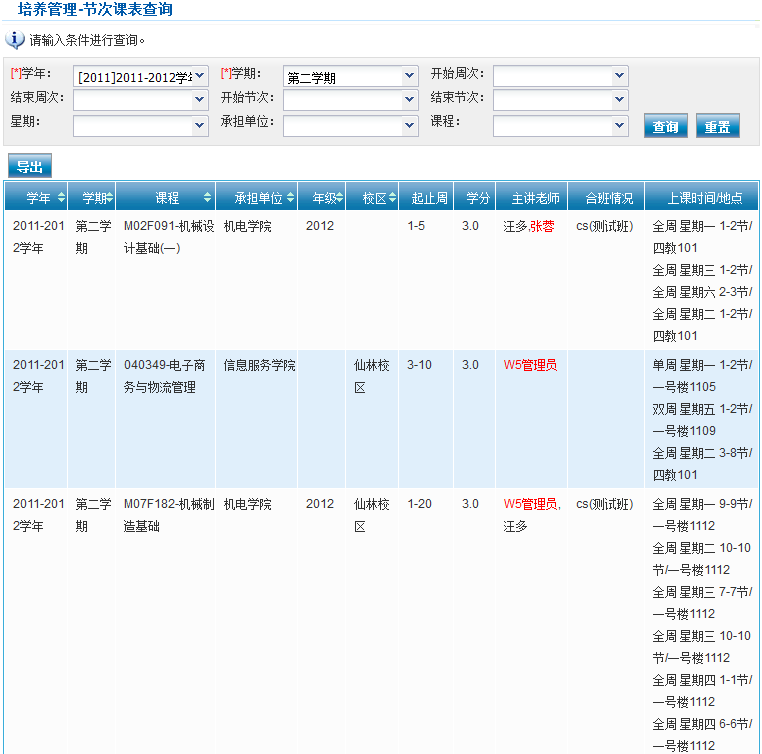Open the 学年 dropdown showing 2011-2012
The height and width of the screenshot is (754, 762).
141,76
